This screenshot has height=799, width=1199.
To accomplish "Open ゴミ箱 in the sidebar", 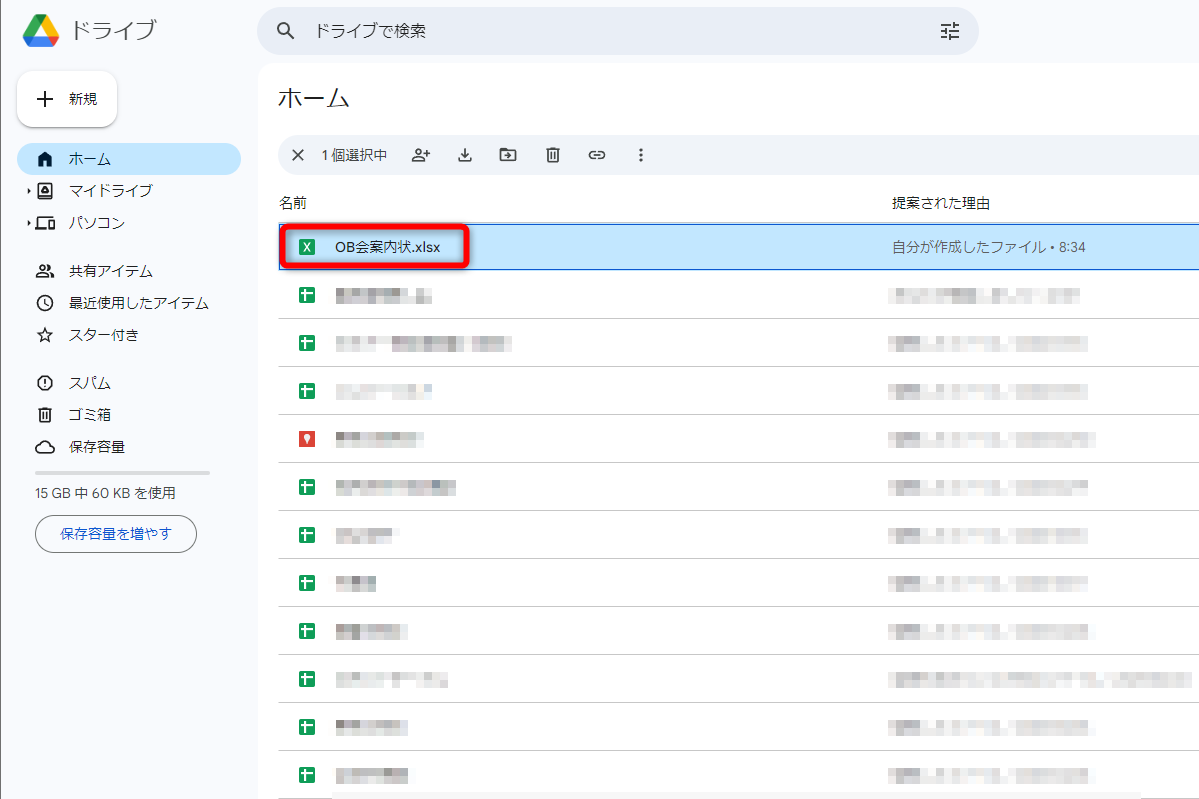I will pyautogui.click(x=89, y=414).
